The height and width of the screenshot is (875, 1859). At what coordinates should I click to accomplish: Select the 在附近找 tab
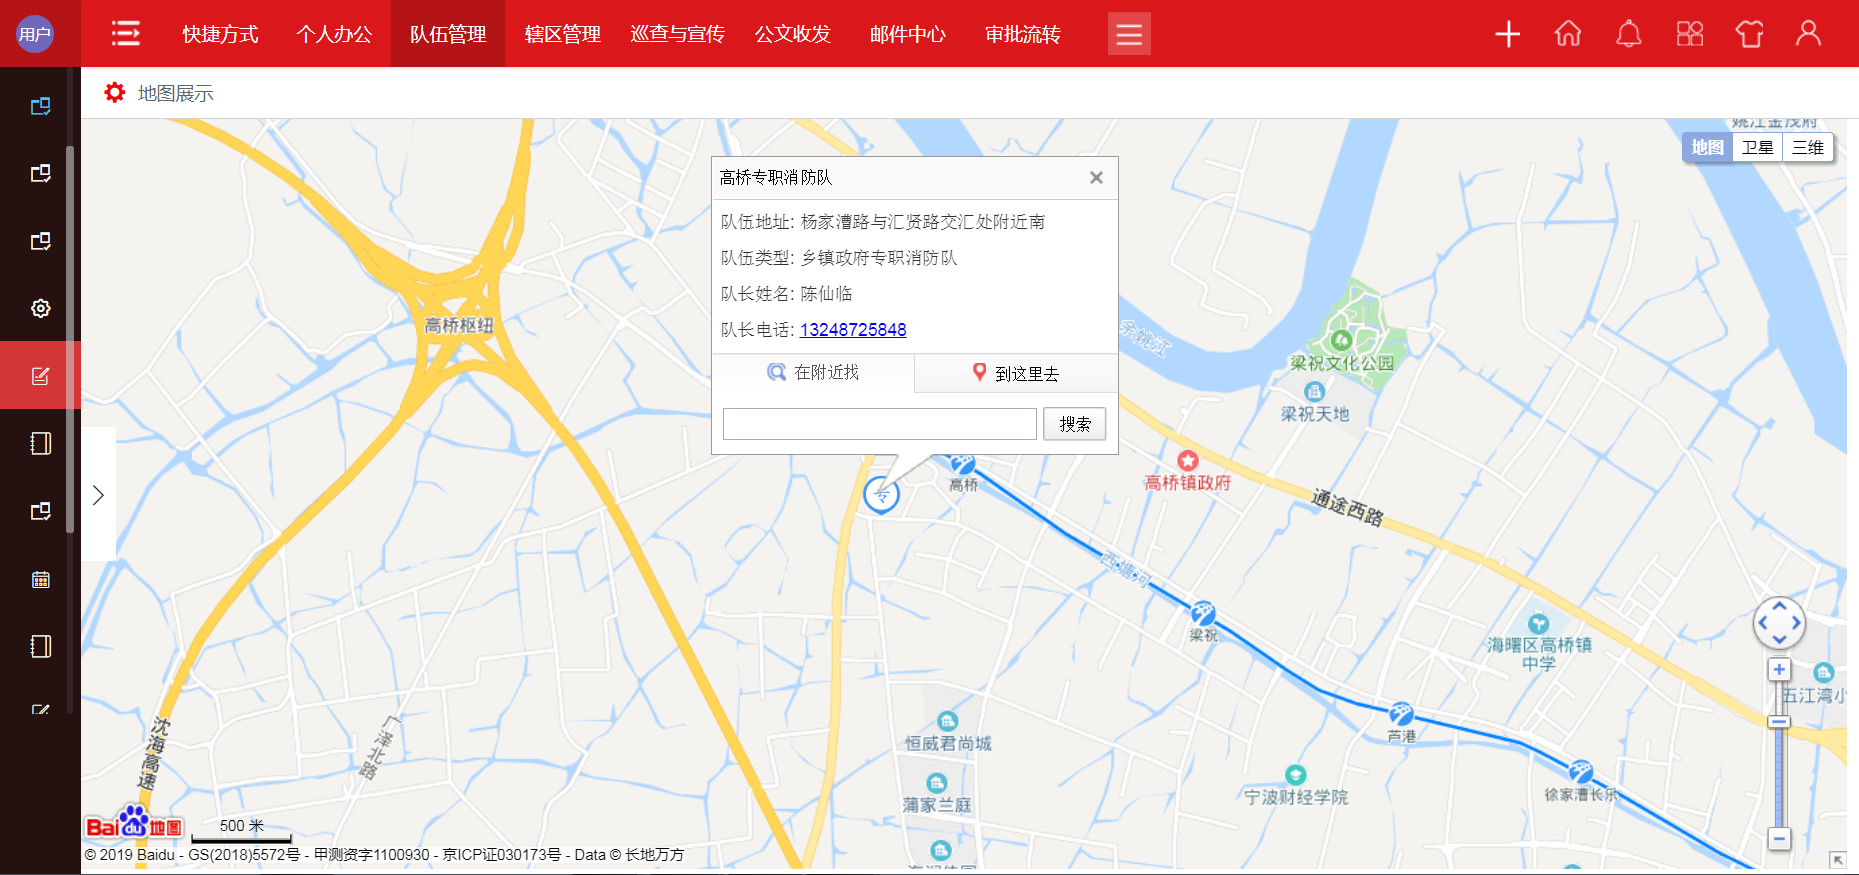813,372
